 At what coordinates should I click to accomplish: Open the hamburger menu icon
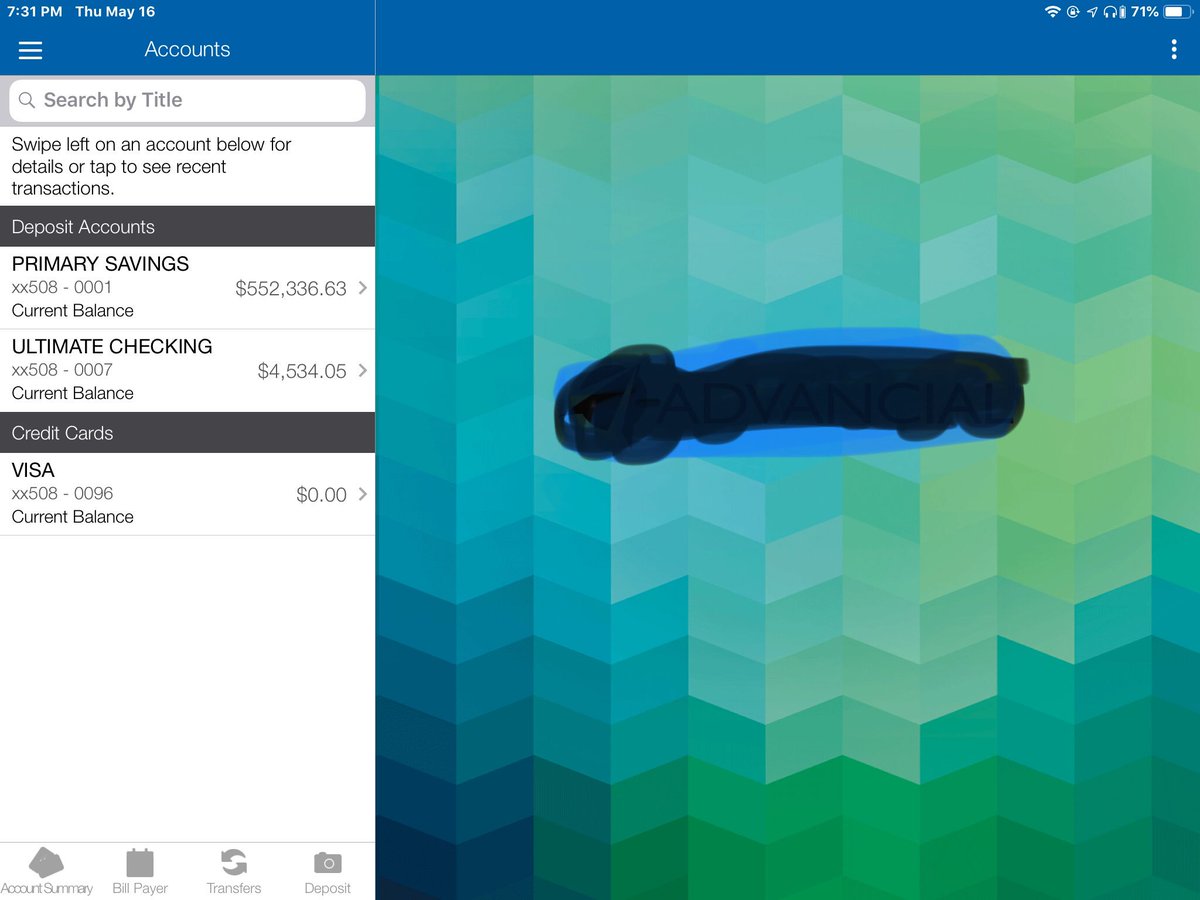(x=31, y=50)
